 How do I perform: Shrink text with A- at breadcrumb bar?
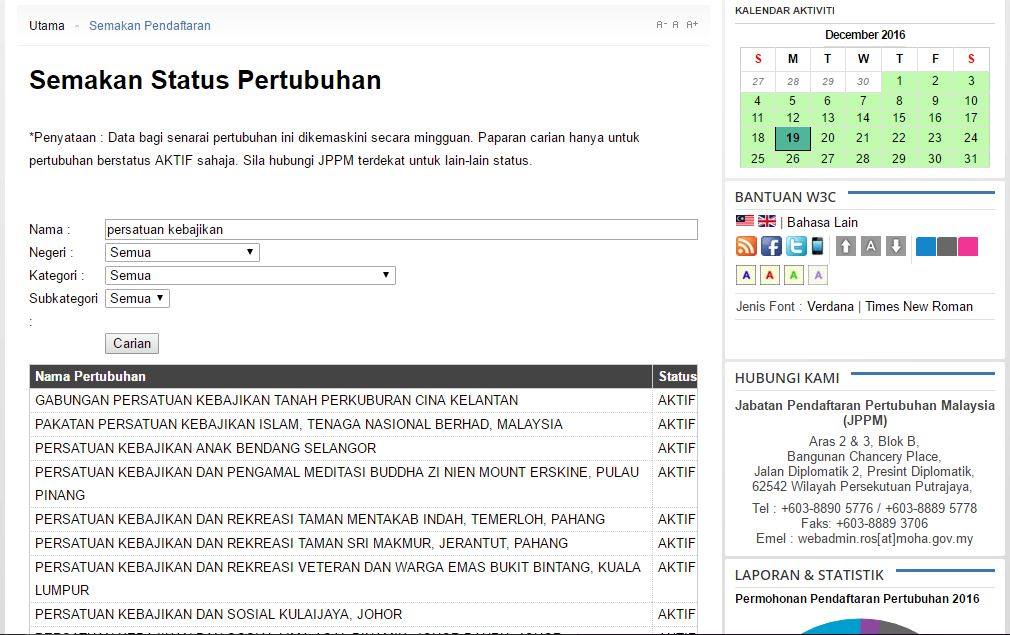point(661,24)
